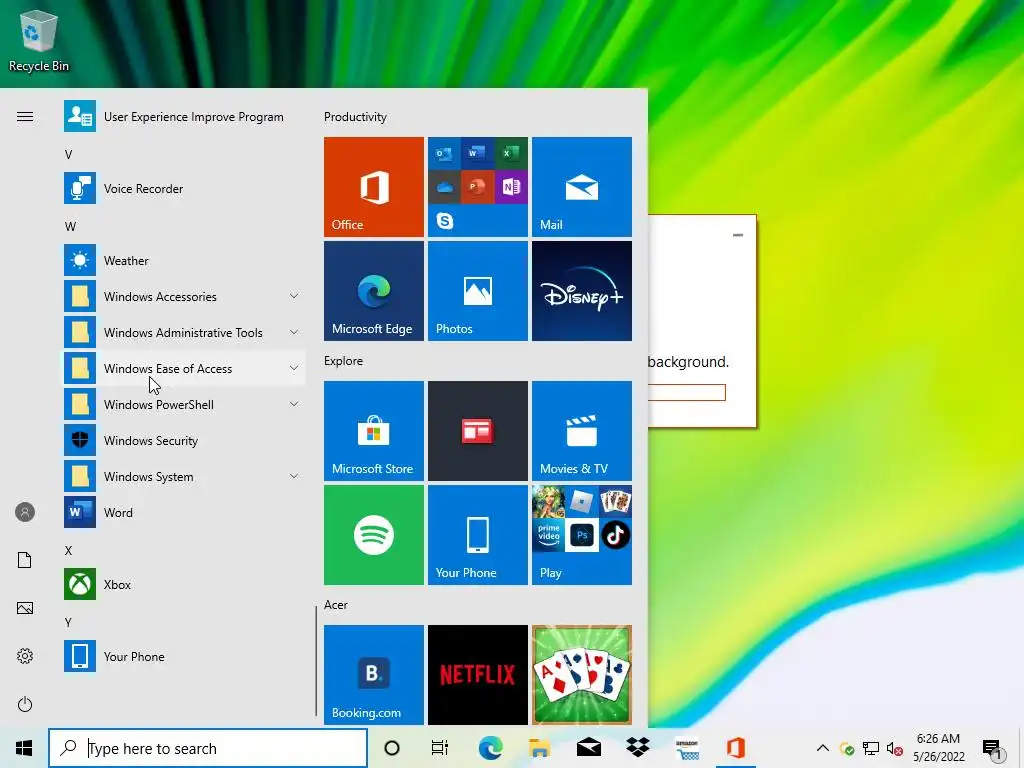Expand Windows Ease of Access chevron

click(294, 368)
